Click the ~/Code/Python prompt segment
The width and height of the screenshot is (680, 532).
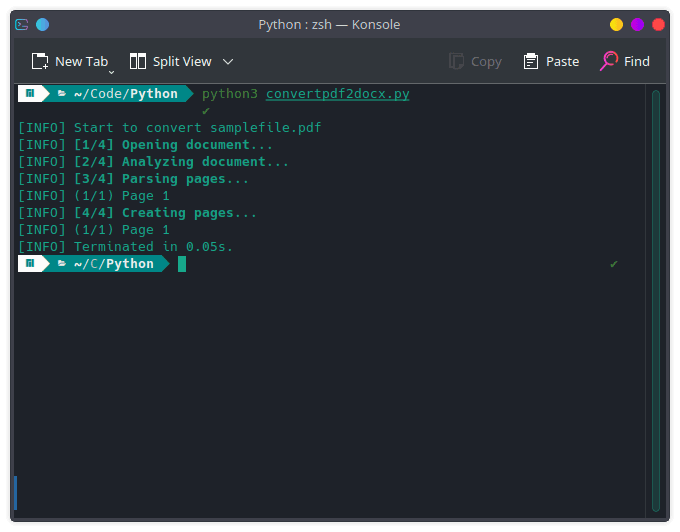(x=126, y=94)
